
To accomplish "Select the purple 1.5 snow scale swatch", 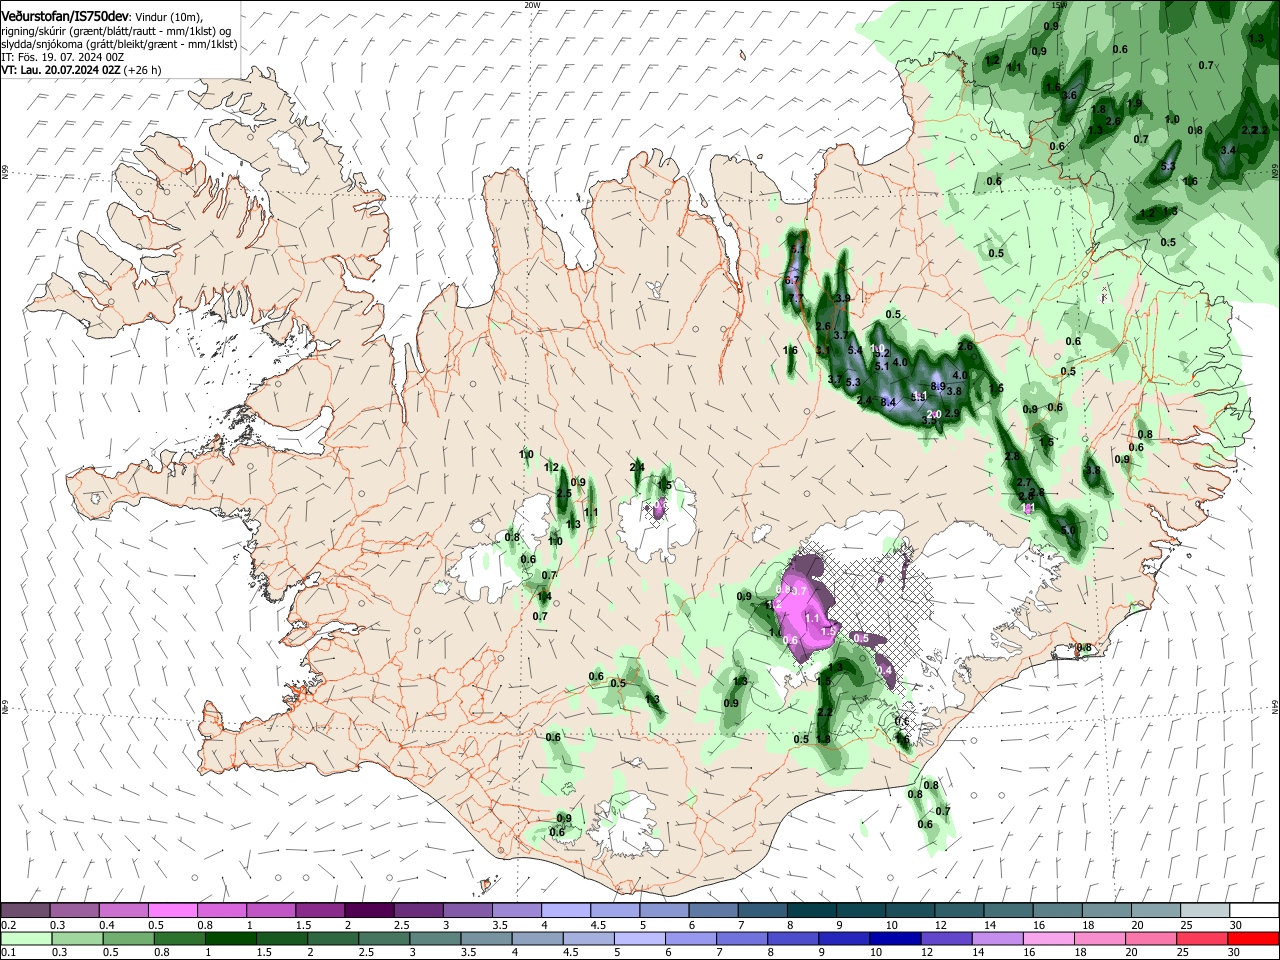I will click(320, 910).
